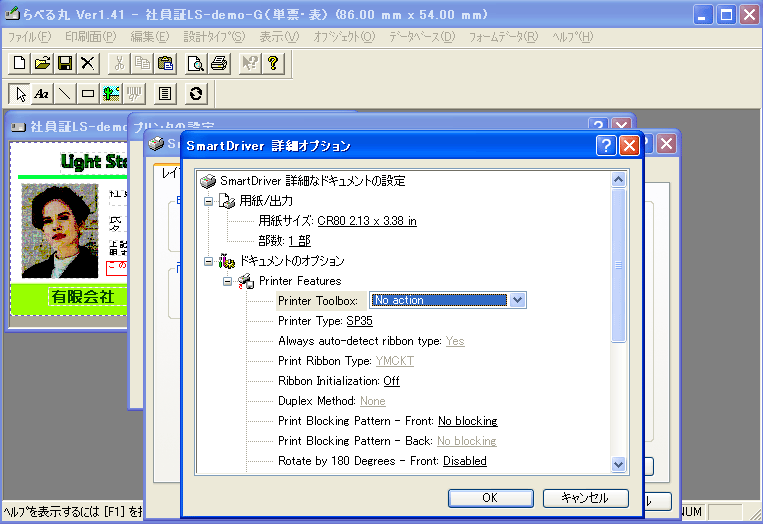Click the キャンセル button
This screenshot has width=763, height=524.
point(585,498)
